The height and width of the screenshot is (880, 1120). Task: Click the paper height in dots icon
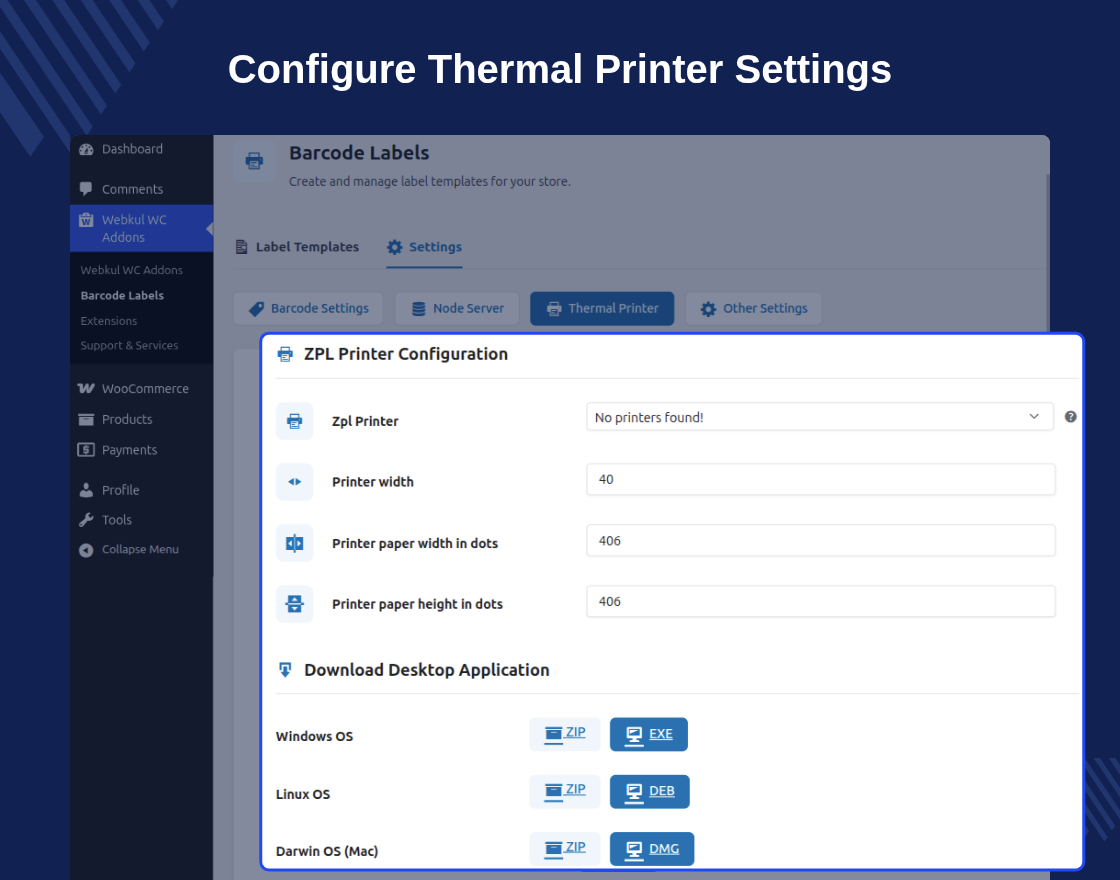tap(294, 604)
